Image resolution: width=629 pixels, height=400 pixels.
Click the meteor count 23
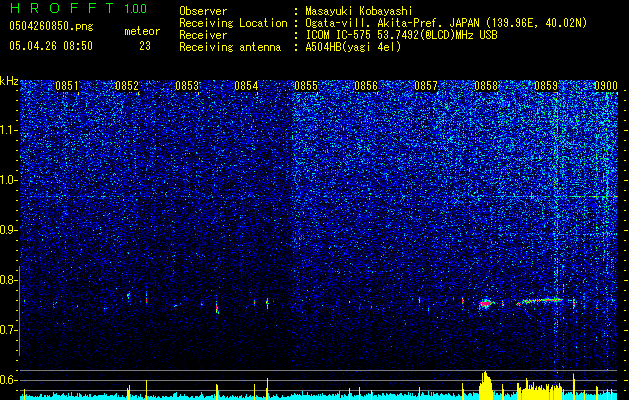[145, 46]
